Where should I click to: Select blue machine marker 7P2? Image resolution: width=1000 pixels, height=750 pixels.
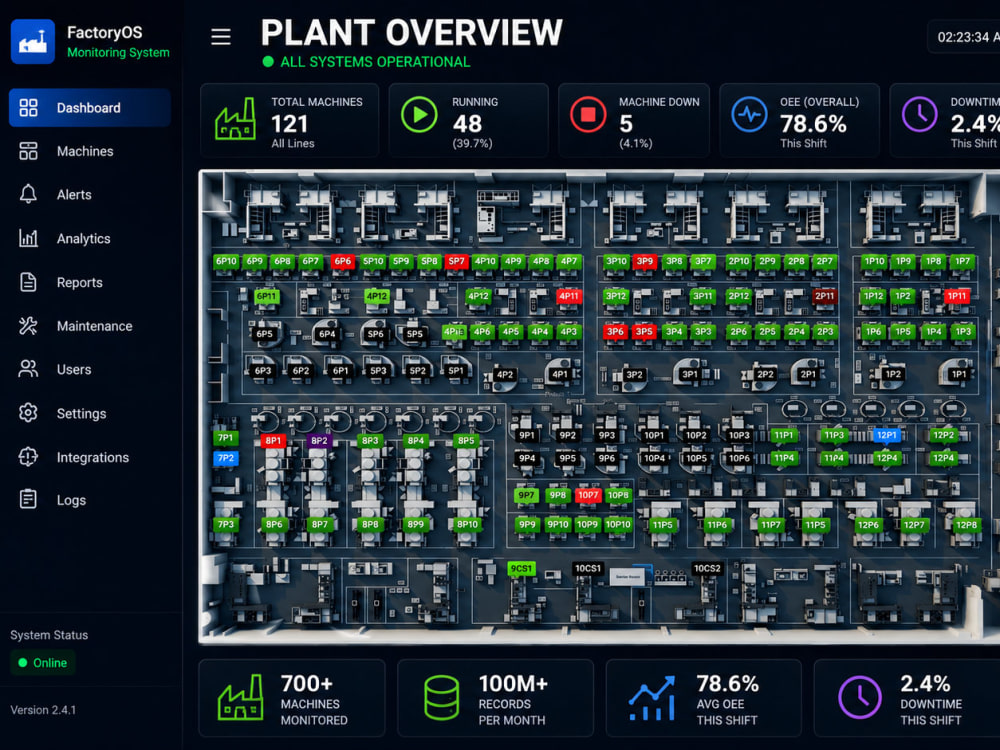226,458
